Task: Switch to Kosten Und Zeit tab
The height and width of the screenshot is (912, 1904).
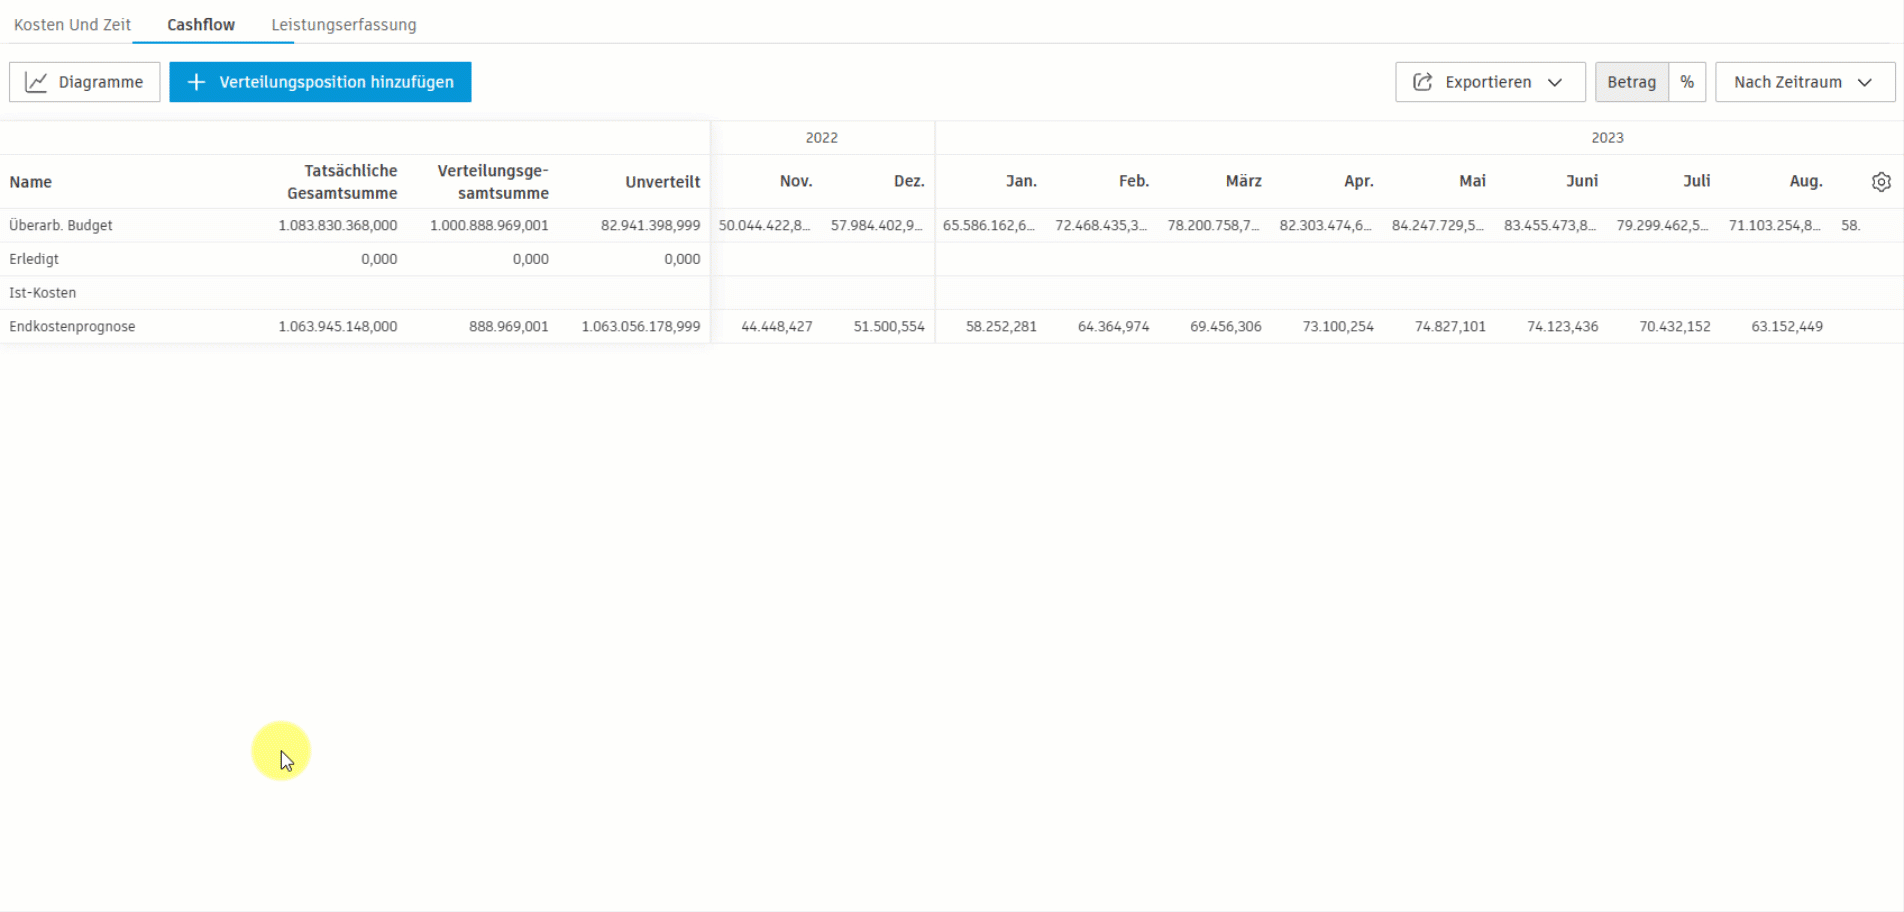Action: click(x=72, y=25)
